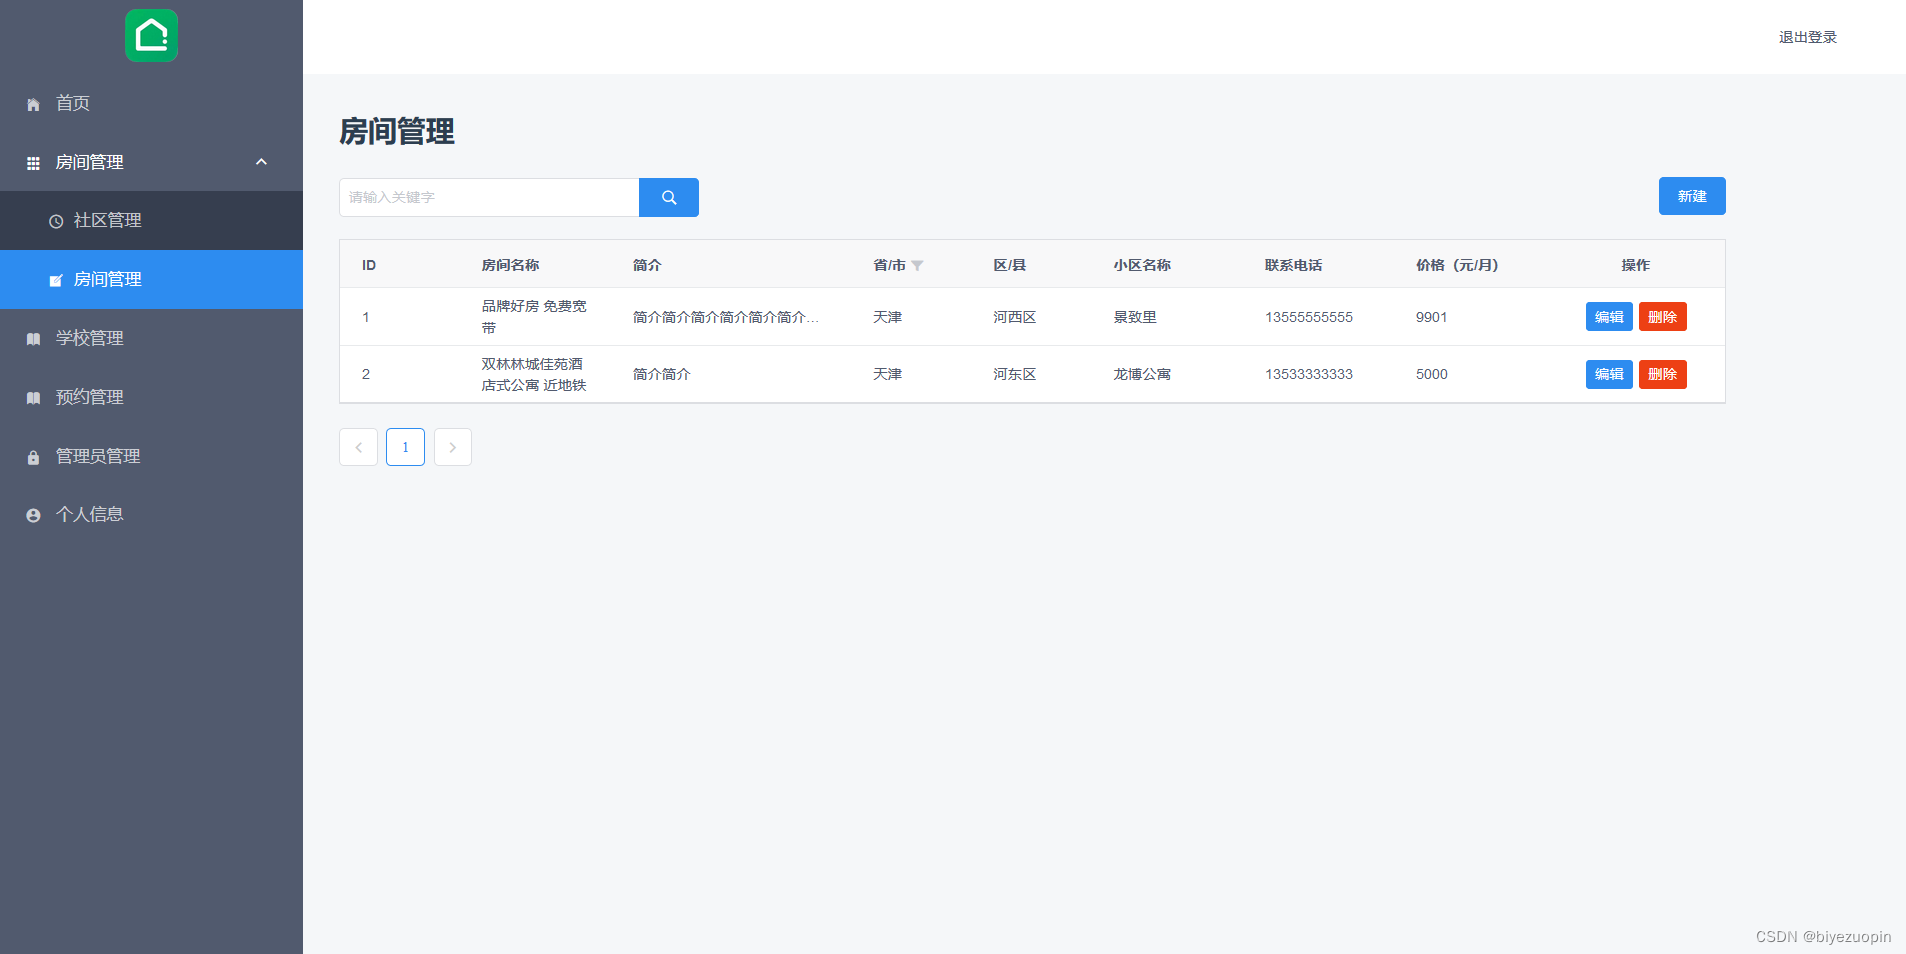Image resolution: width=1906 pixels, height=954 pixels.
Task: Open the 省/市 column filter icon
Action: (917, 266)
